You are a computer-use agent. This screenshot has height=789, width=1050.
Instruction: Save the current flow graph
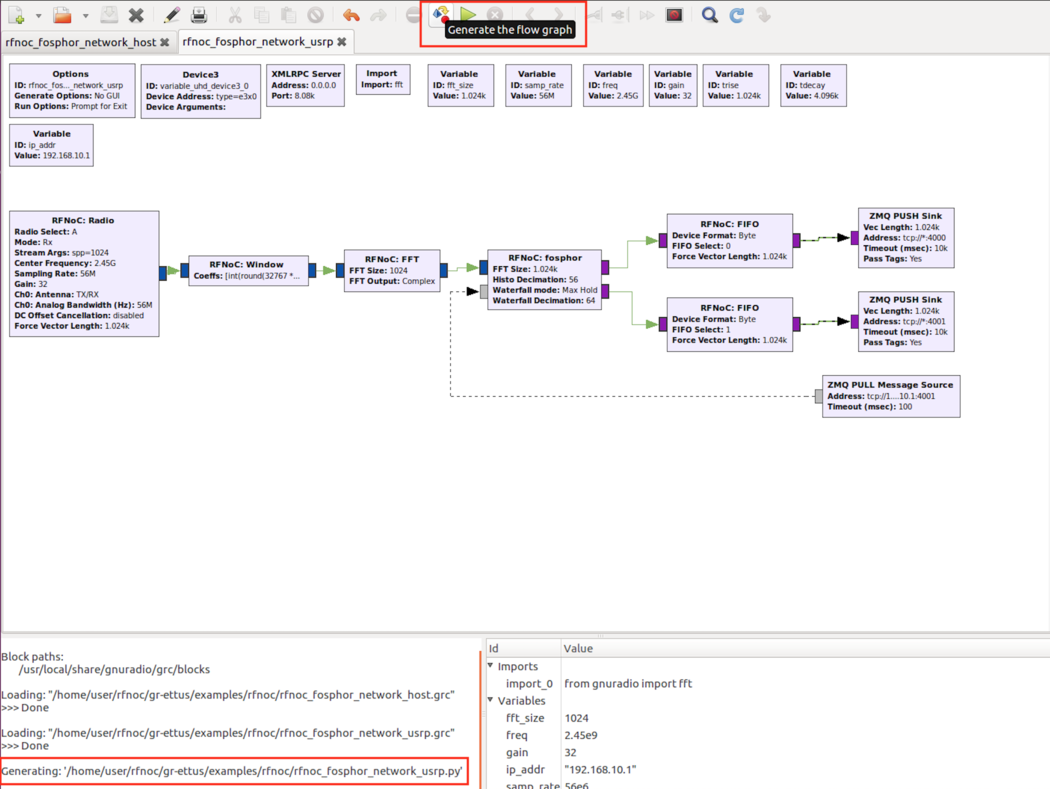point(109,14)
